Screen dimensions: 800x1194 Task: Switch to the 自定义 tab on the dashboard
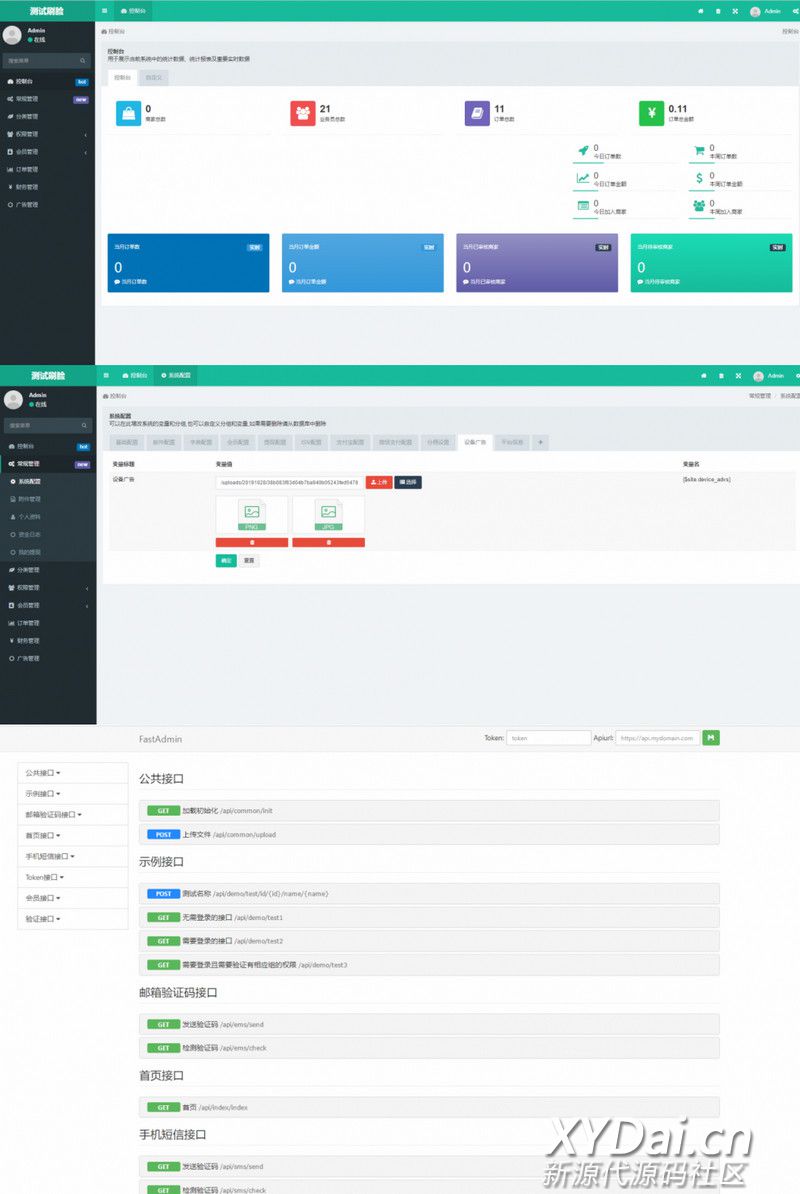pyautogui.click(x=154, y=78)
